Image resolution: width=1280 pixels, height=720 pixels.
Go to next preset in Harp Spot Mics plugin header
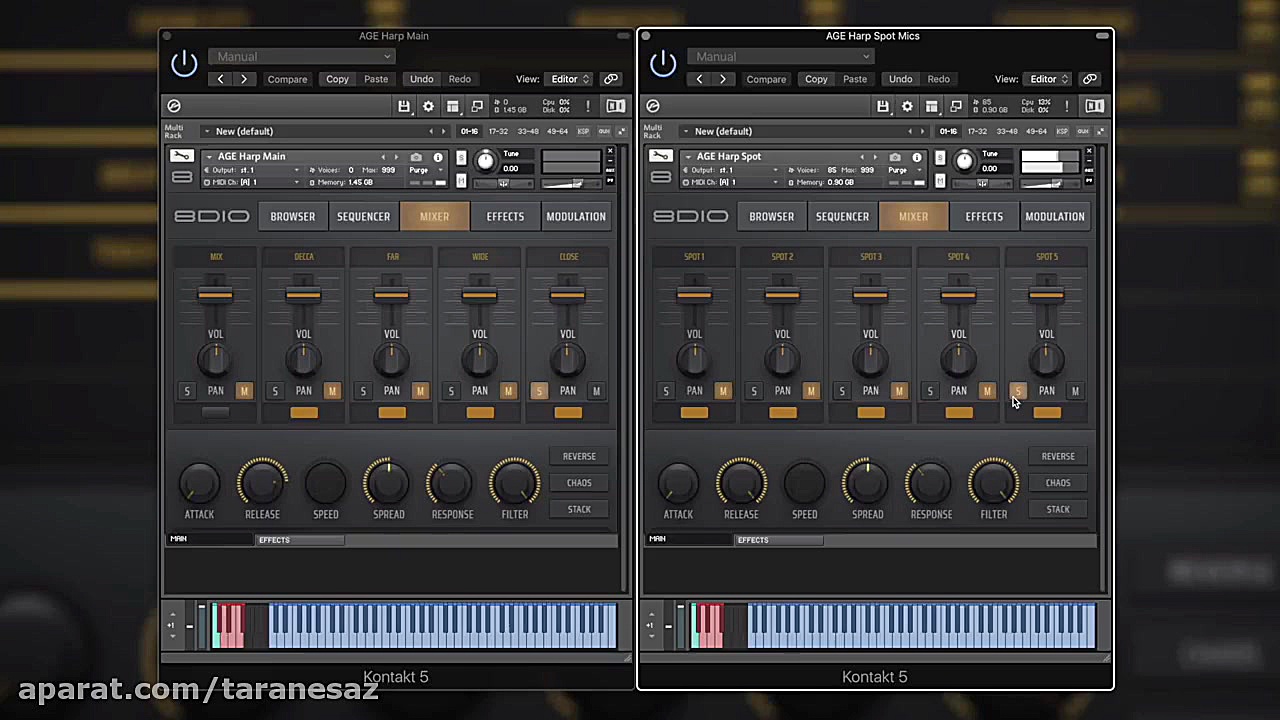pyautogui.click(x=722, y=79)
